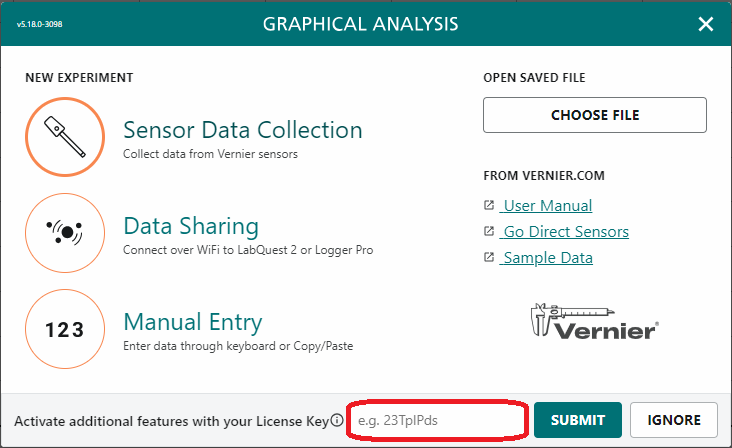
Task: Click Ignore to dismiss license prompt
Action: (x=674, y=420)
